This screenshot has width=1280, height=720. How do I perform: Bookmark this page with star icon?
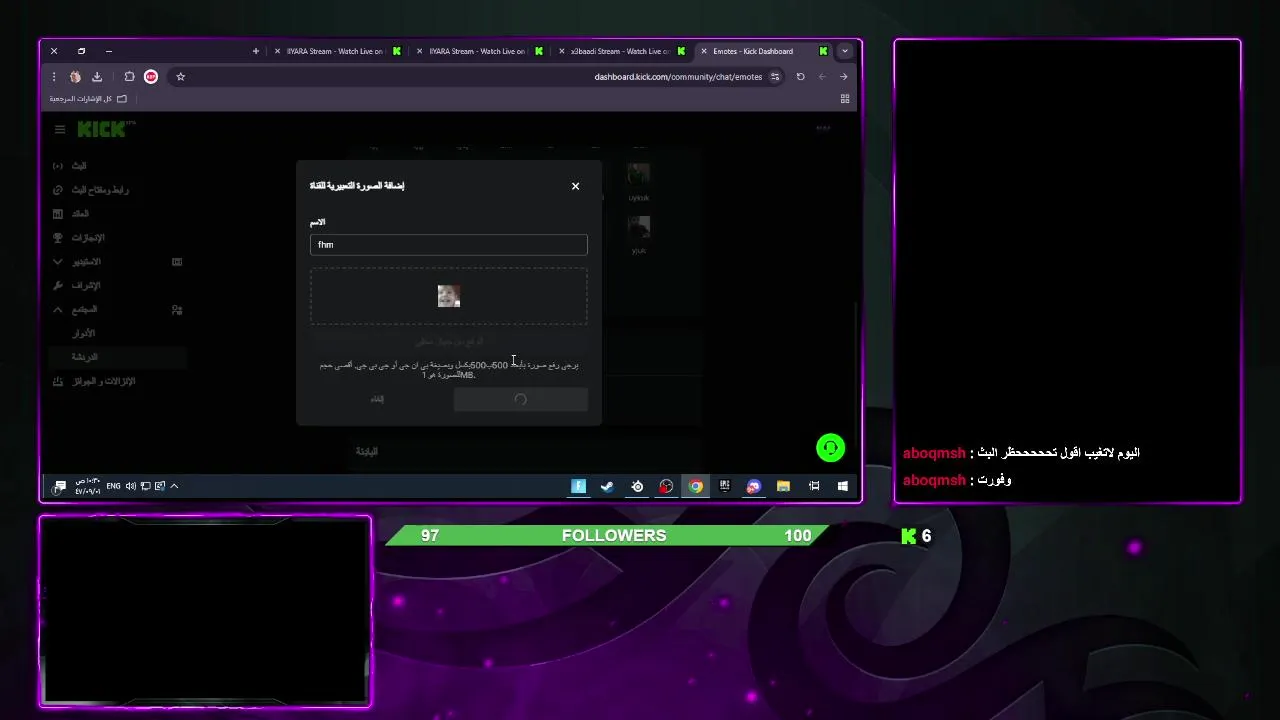pyautogui.click(x=180, y=77)
